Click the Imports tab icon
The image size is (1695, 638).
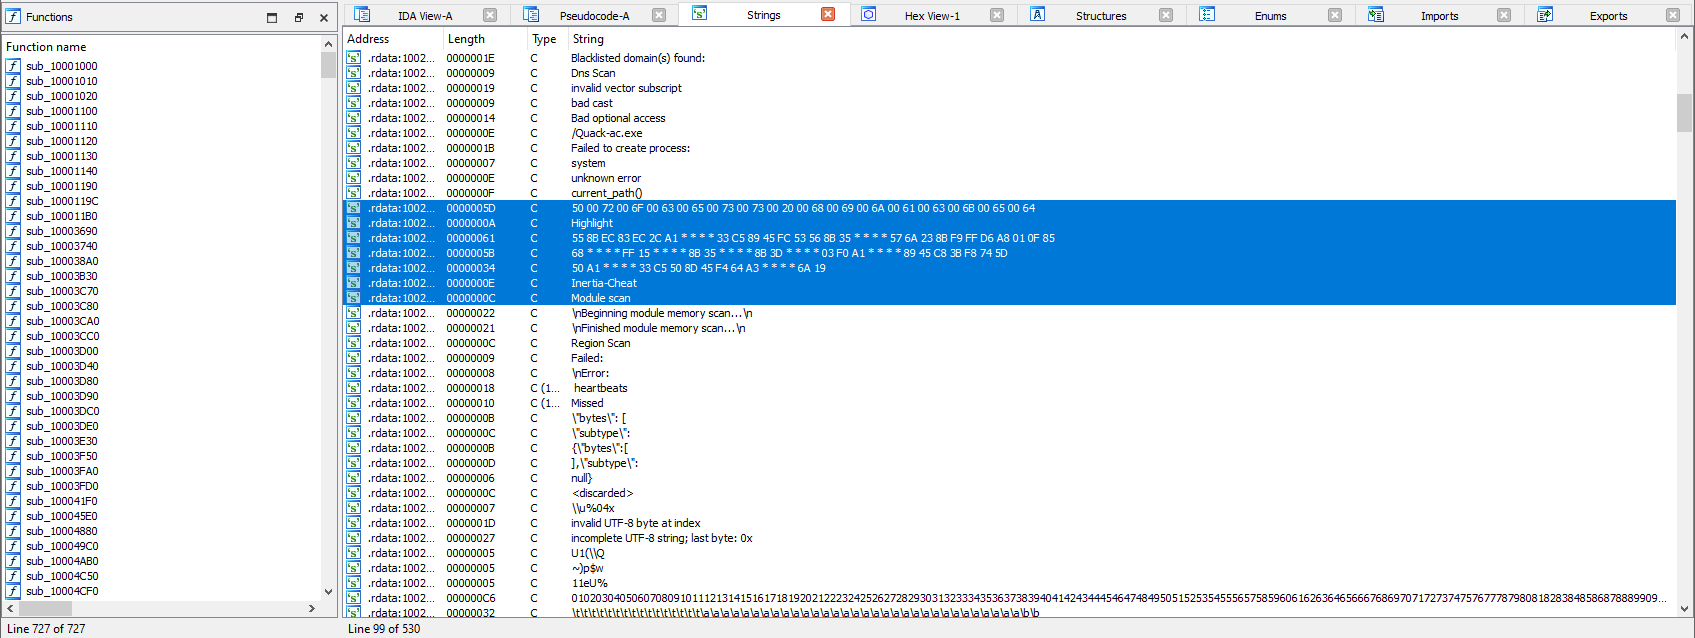pos(1376,15)
